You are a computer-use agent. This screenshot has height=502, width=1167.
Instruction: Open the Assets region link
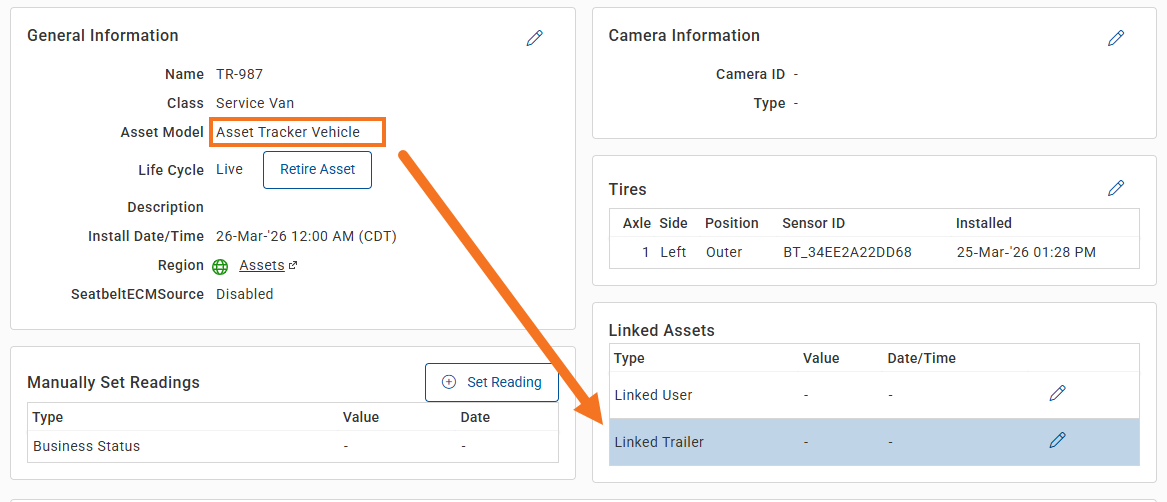262,265
